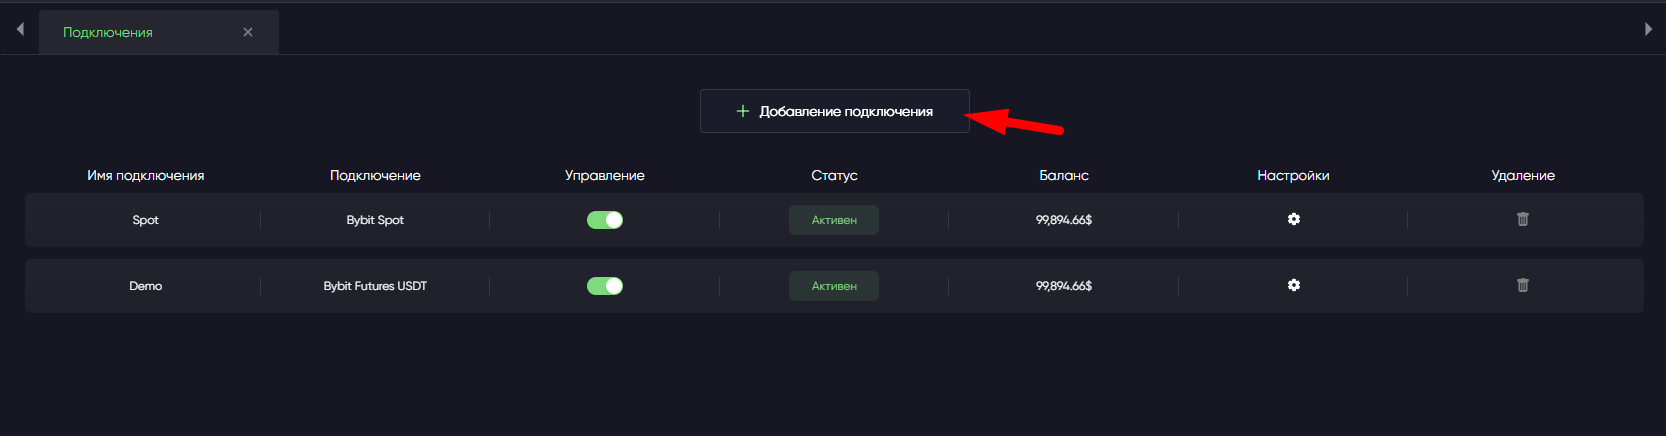Click the Баланс column header

coord(1063,175)
